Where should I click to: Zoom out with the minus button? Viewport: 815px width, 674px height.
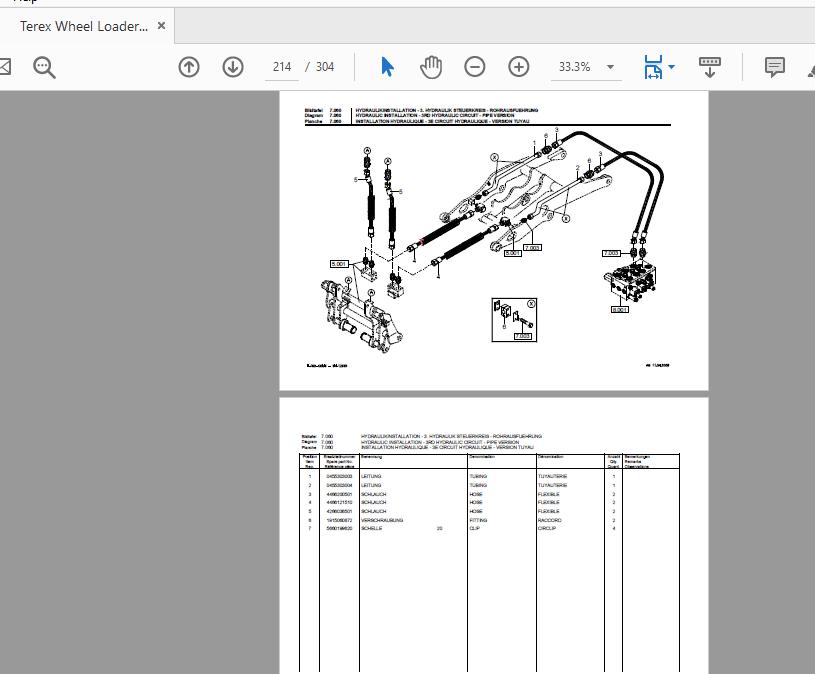point(474,66)
